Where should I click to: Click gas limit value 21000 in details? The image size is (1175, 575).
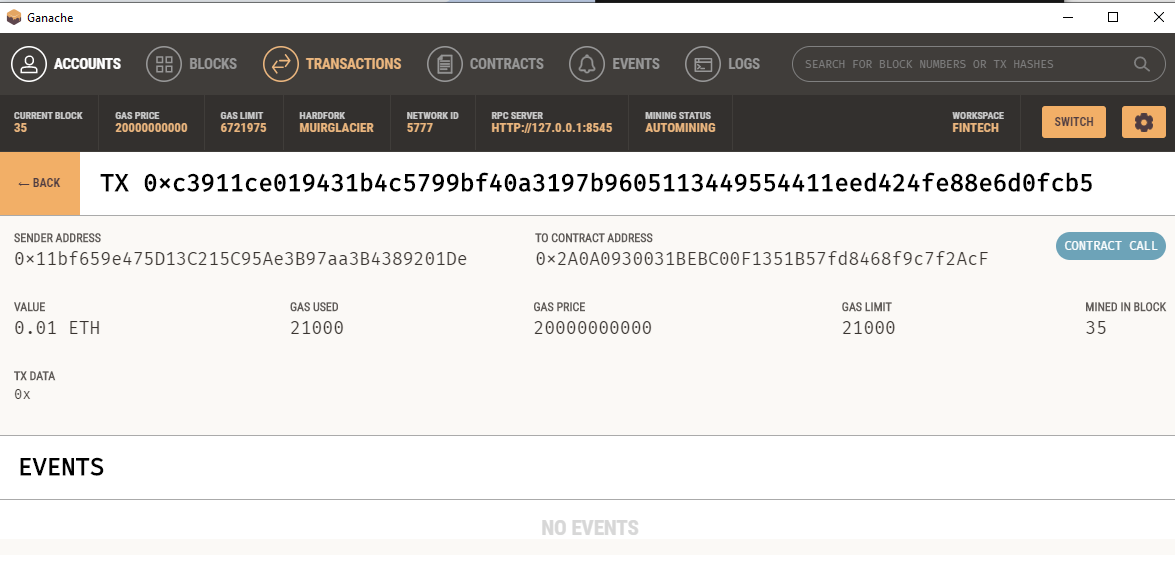point(869,328)
